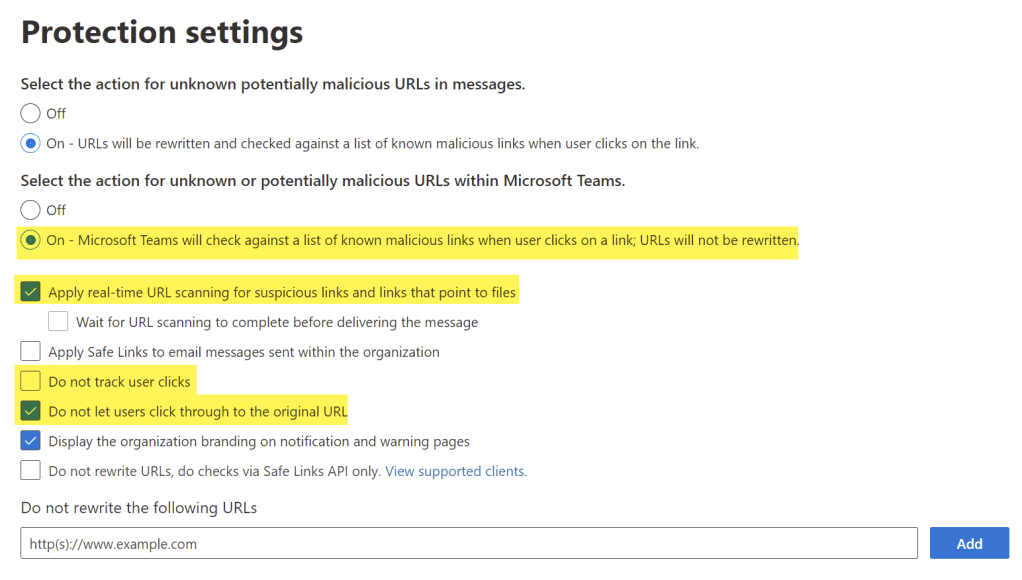Click the 'Apply Safe Links to email messages' label
Image resolution: width=1022 pixels, height=580 pixels.
243,352
